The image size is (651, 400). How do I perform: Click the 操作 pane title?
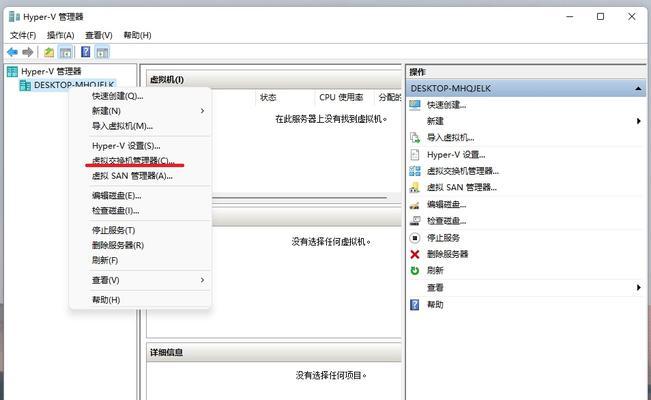[417, 72]
